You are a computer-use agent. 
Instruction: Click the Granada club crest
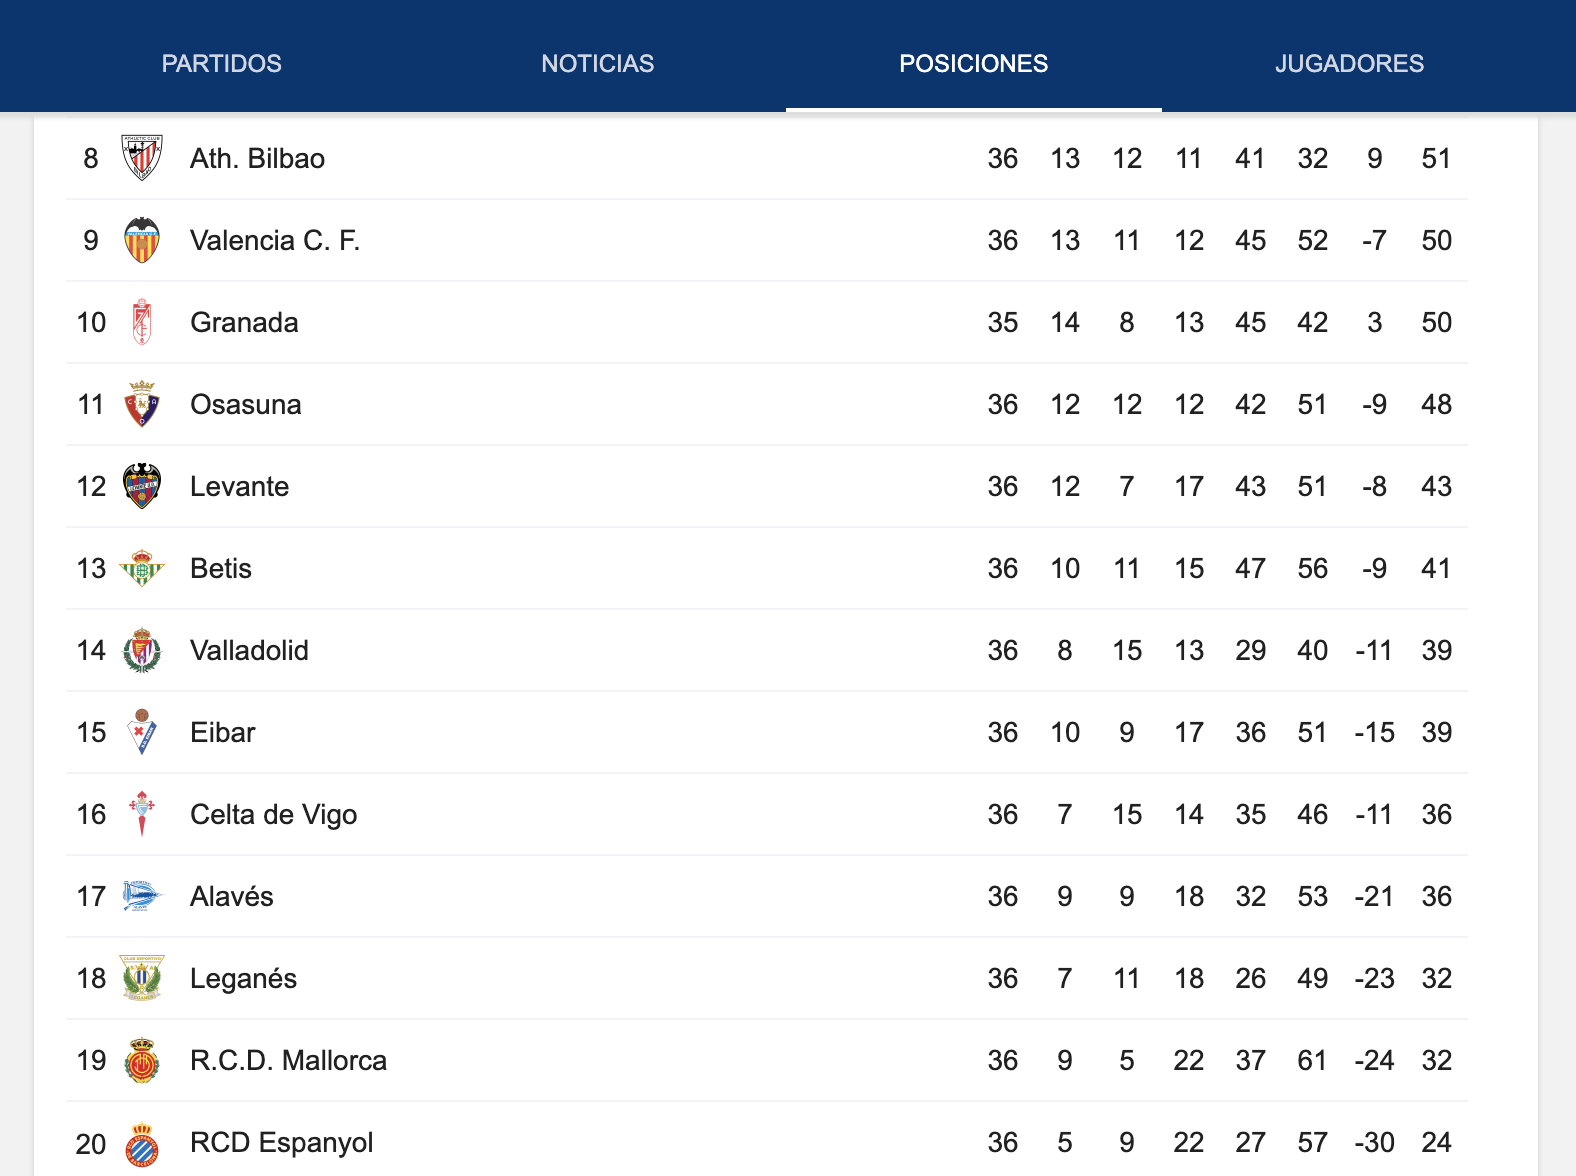coord(141,321)
